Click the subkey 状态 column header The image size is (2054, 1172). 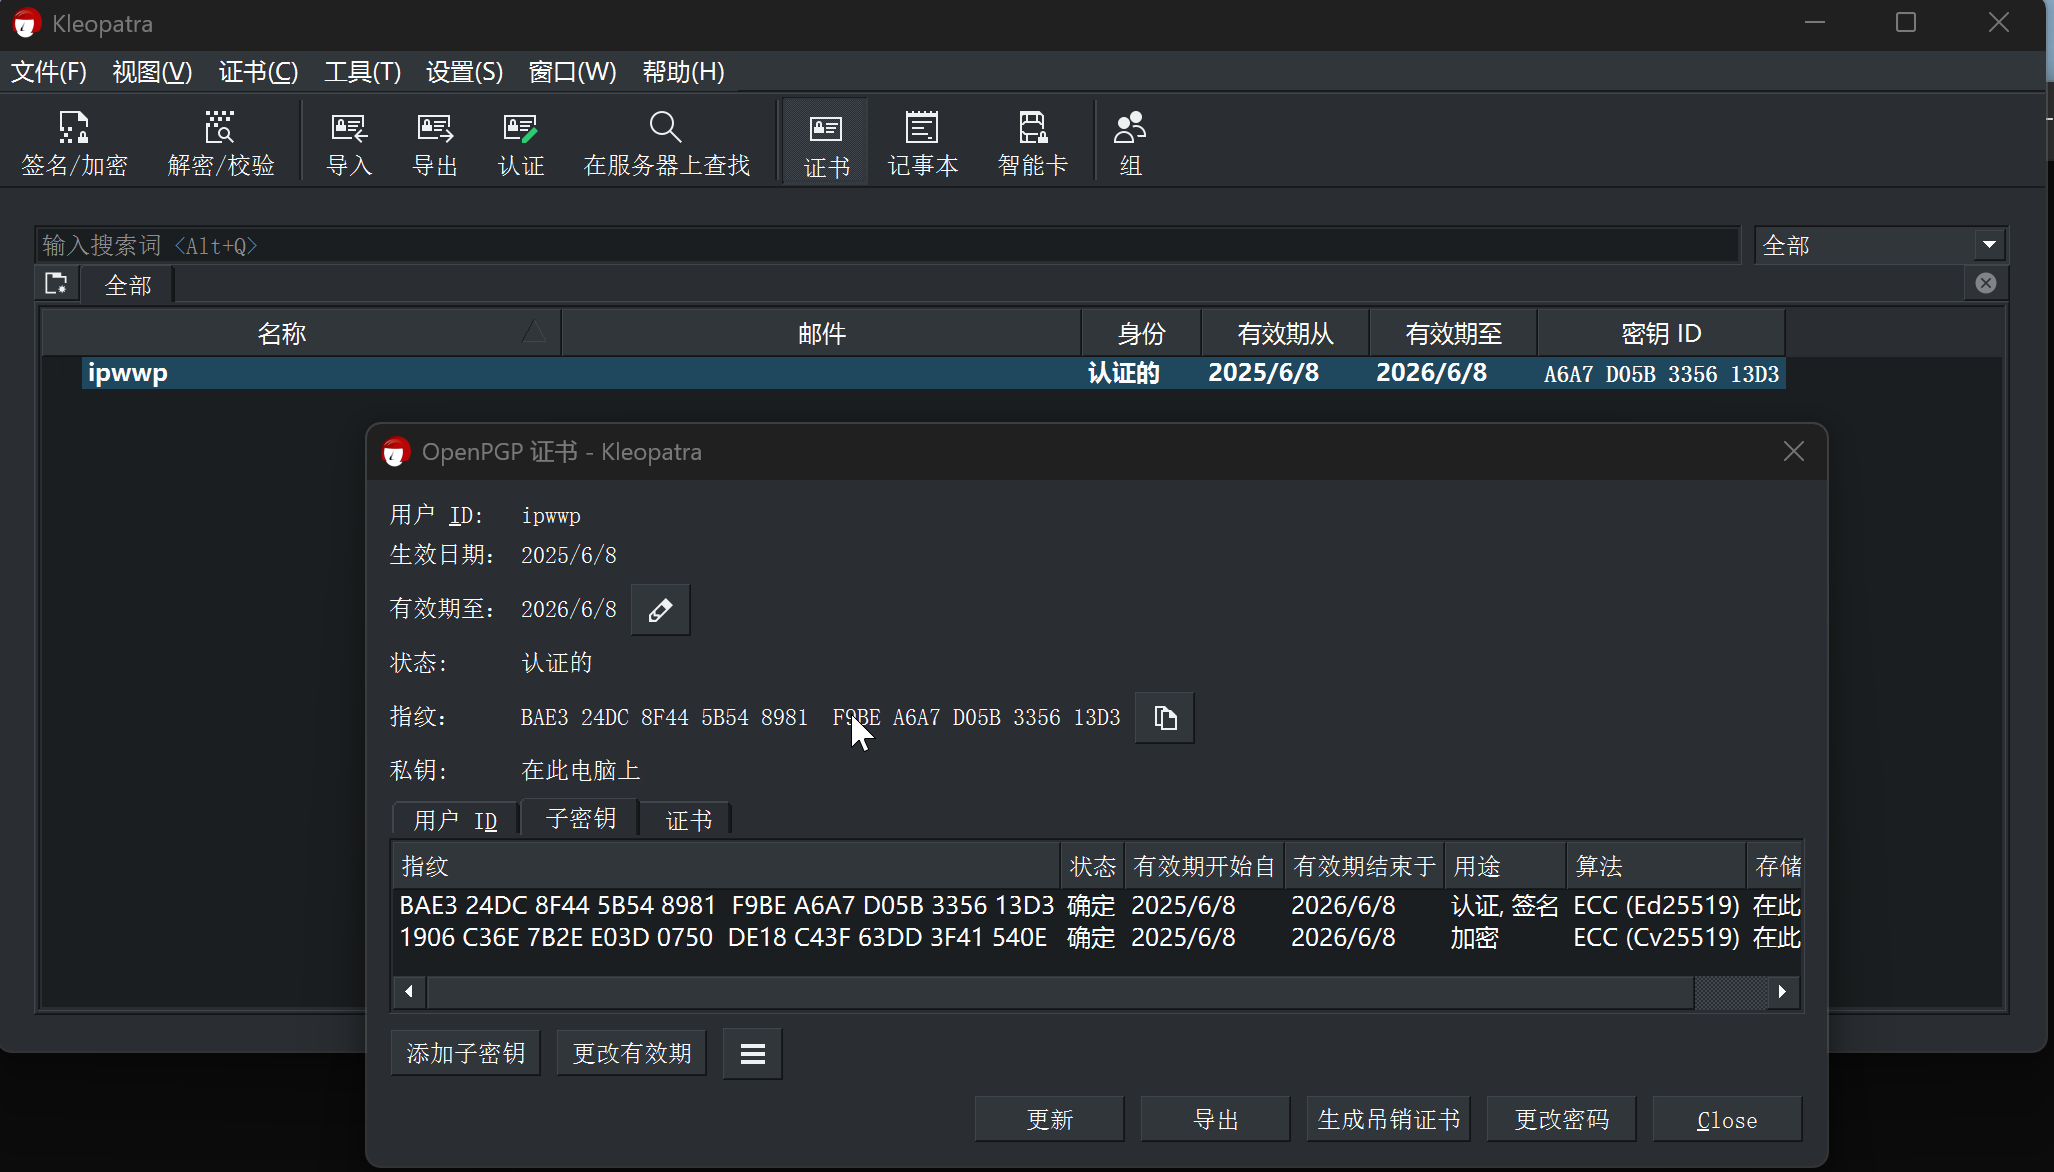click(x=1092, y=866)
